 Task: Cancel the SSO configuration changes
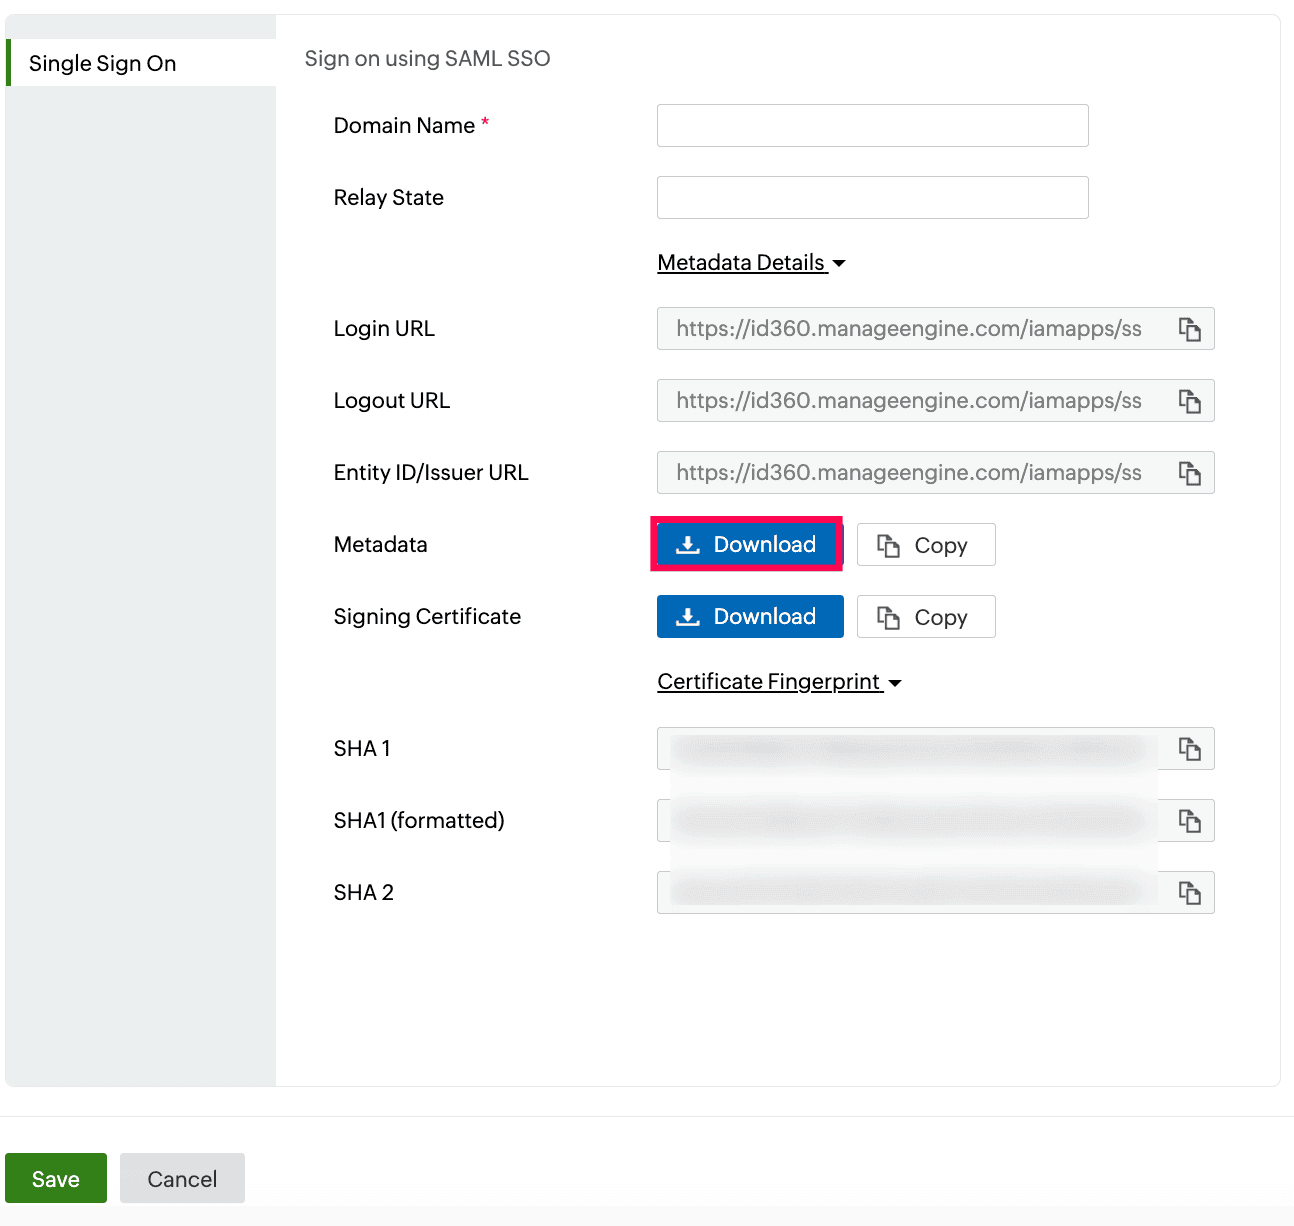182,1178
